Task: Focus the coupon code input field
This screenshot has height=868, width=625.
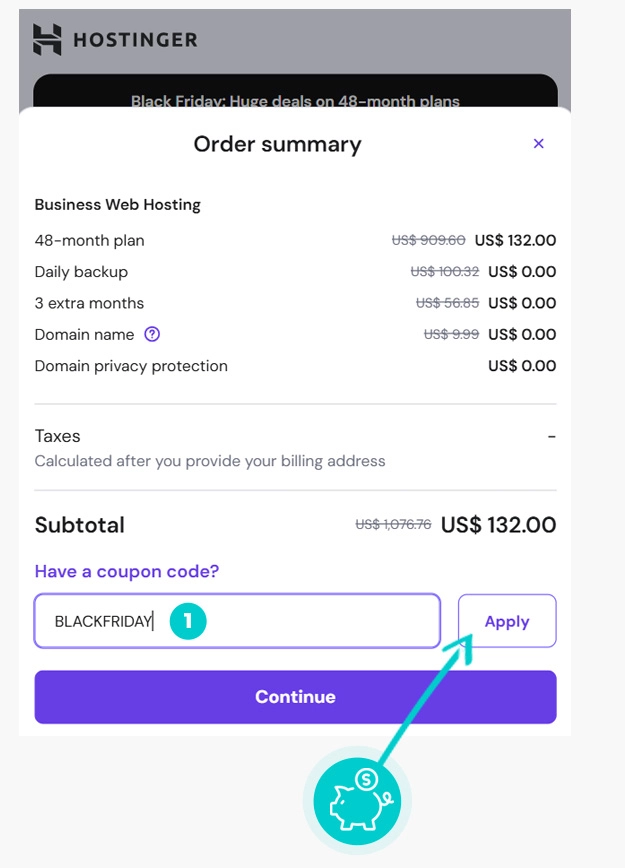Action: click(300, 621)
